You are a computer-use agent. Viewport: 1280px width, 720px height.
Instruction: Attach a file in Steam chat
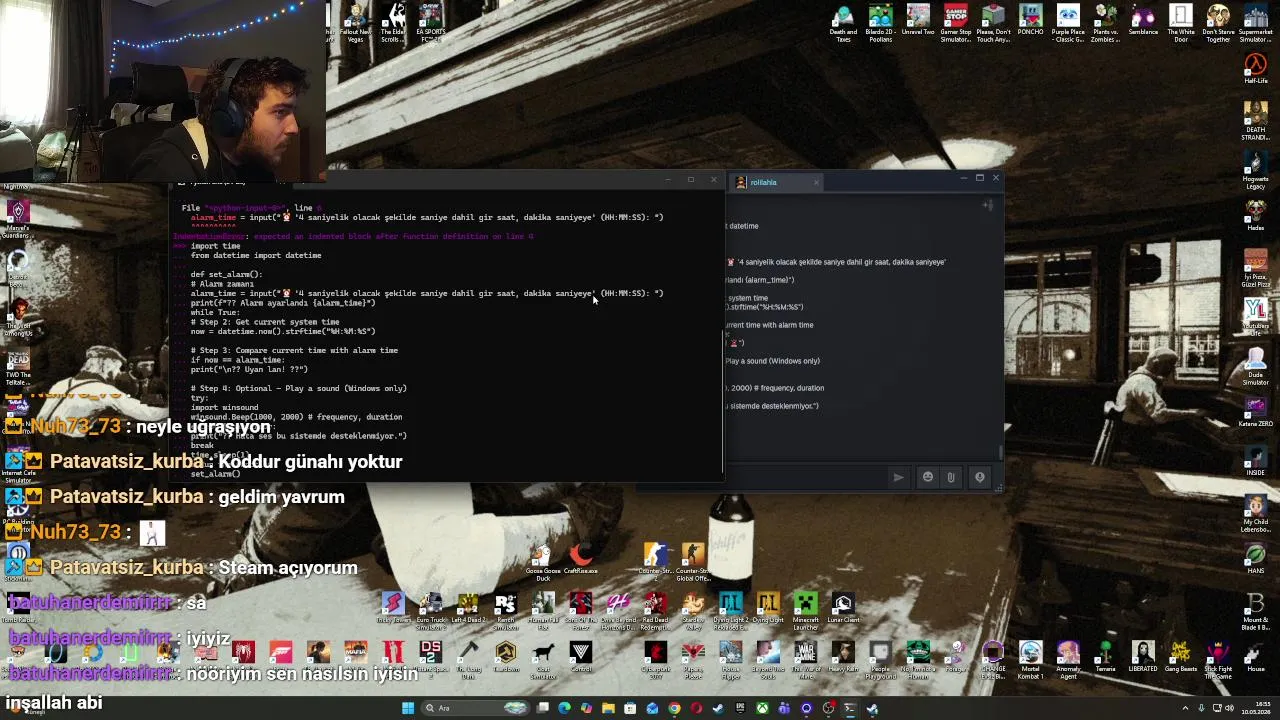tap(951, 477)
